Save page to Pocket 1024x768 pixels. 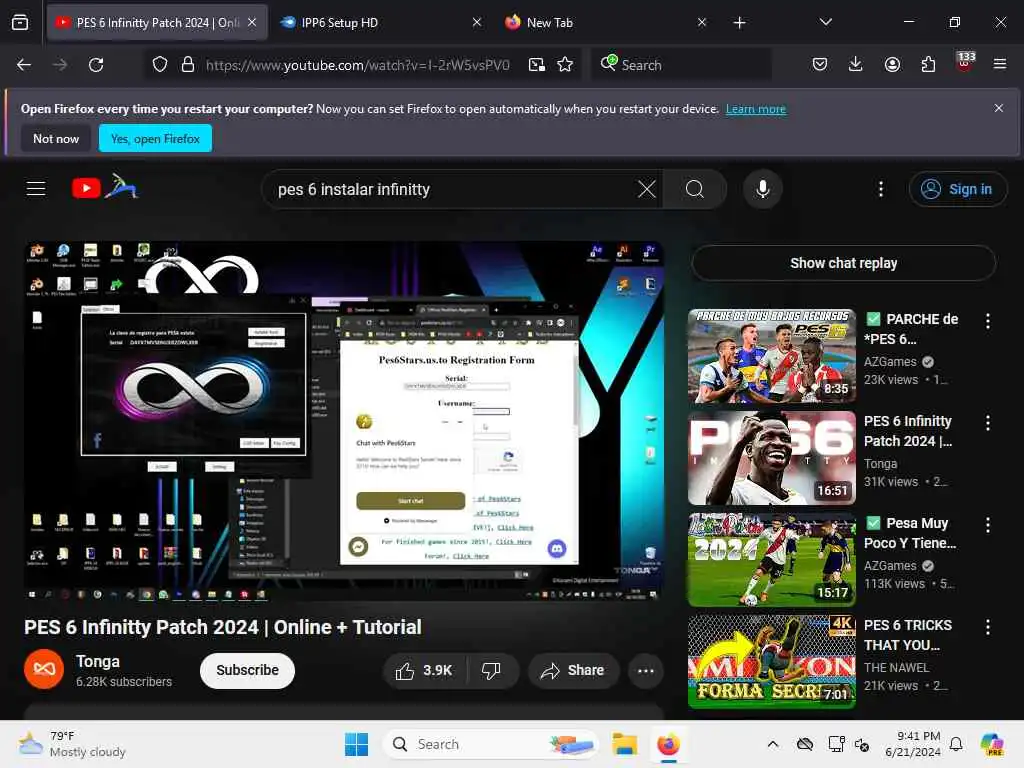(x=820, y=64)
